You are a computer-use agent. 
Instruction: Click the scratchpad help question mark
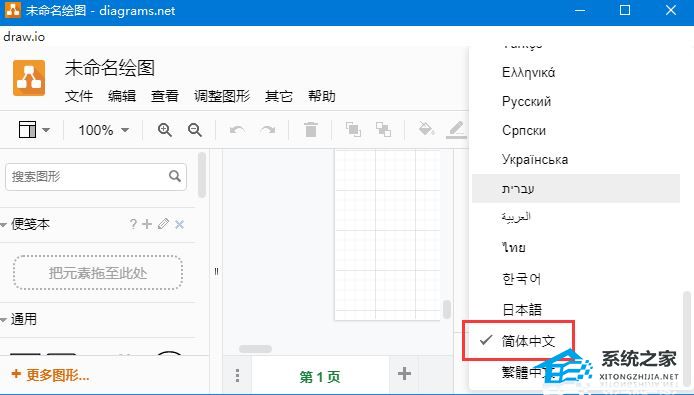click(133, 224)
